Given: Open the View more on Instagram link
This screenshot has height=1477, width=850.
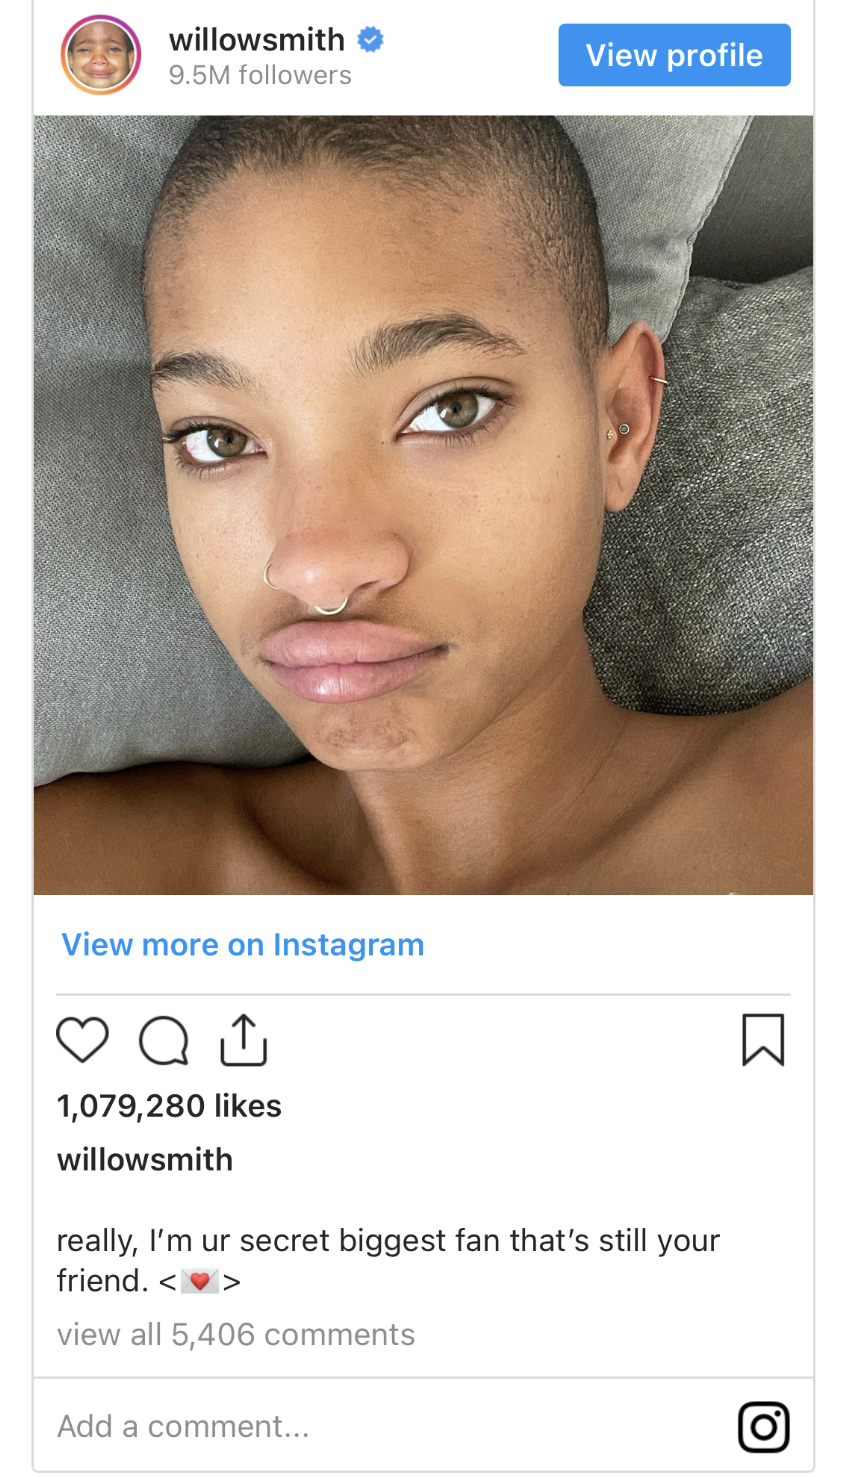Looking at the screenshot, I should coord(243,945).
